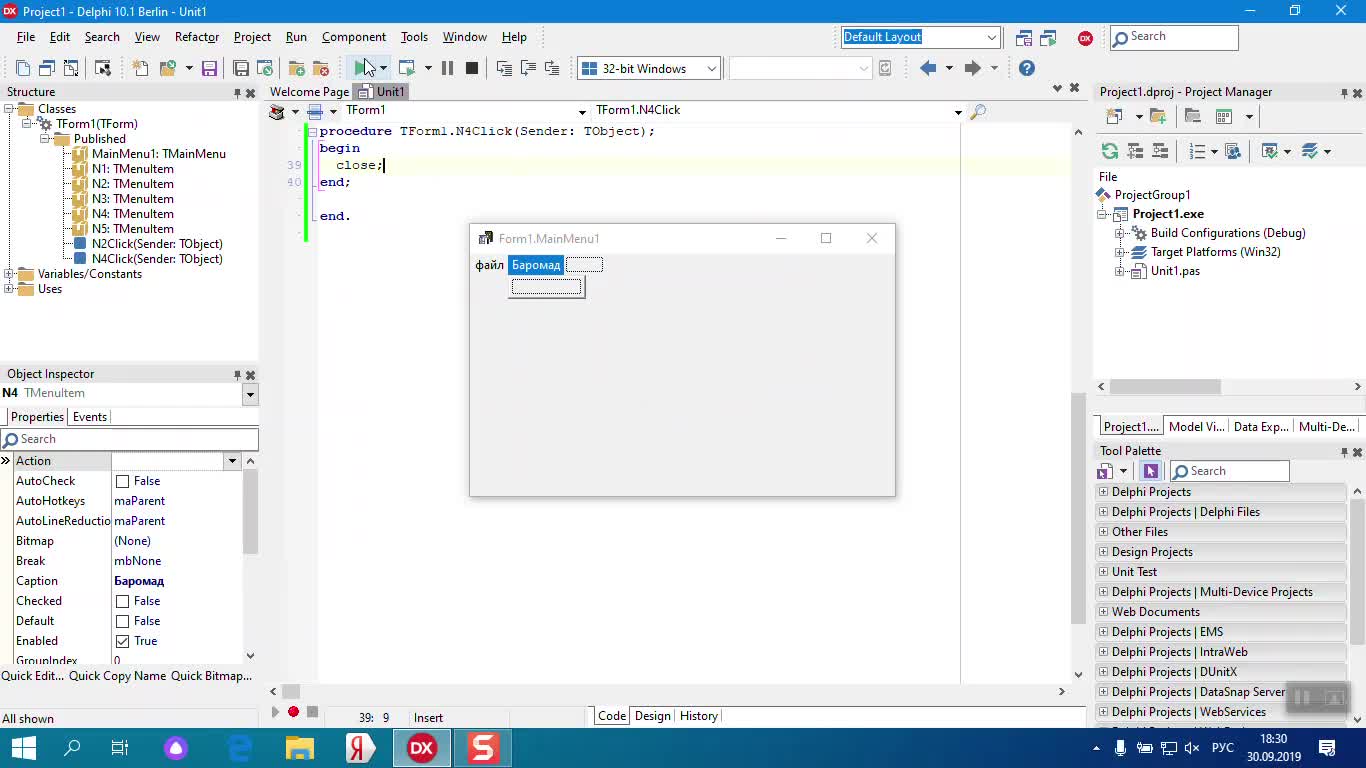Click the Tool Palette search field
The image size is (1366, 768).
point(1230,471)
